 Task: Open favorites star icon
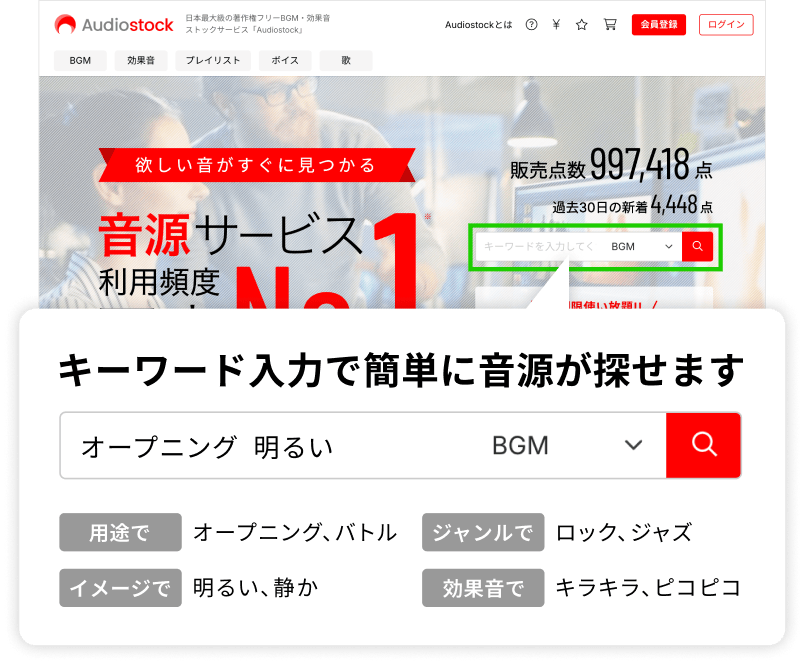[581, 25]
